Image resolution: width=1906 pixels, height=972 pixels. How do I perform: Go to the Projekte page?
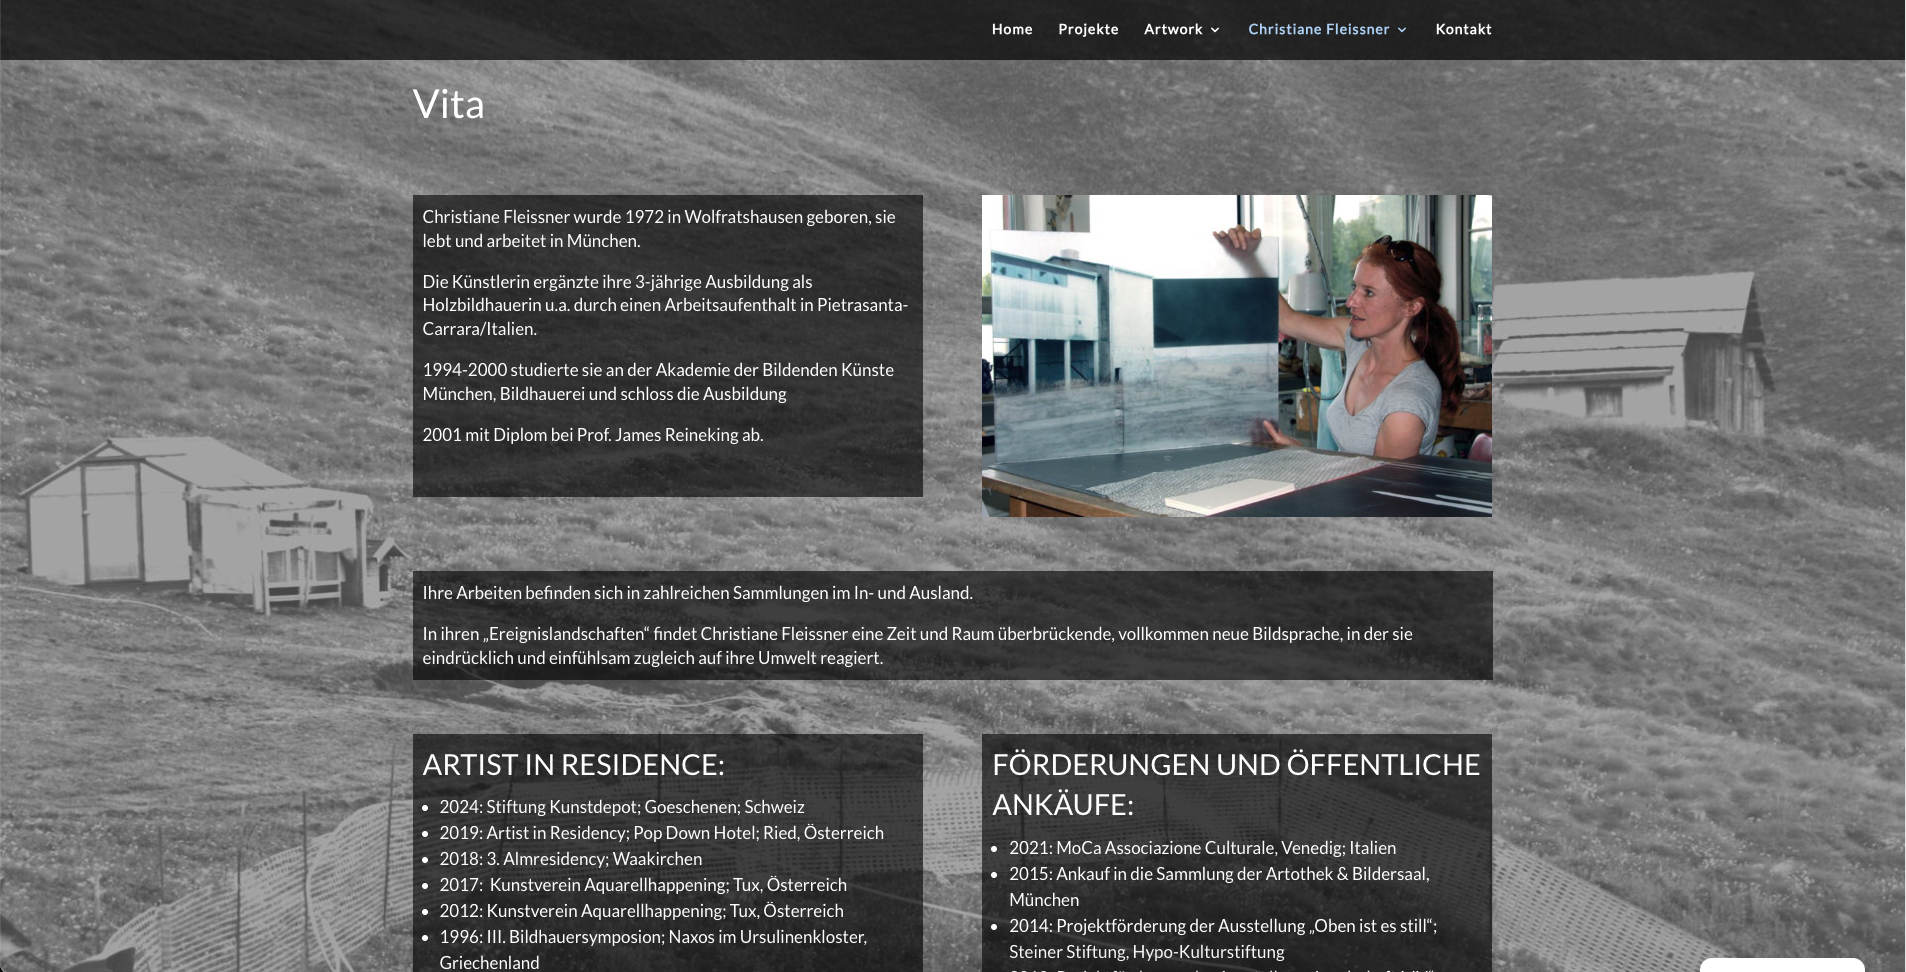1088,29
